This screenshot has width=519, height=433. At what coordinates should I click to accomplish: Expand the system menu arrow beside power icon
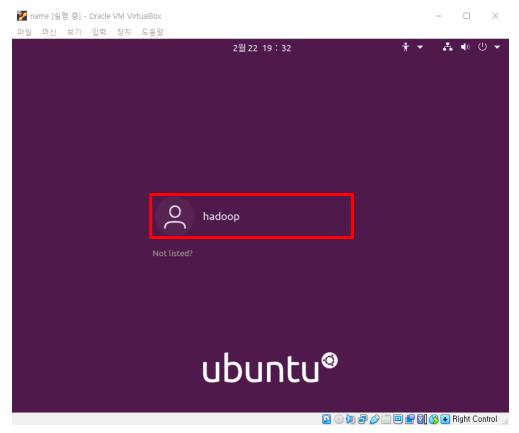click(x=497, y=47)
